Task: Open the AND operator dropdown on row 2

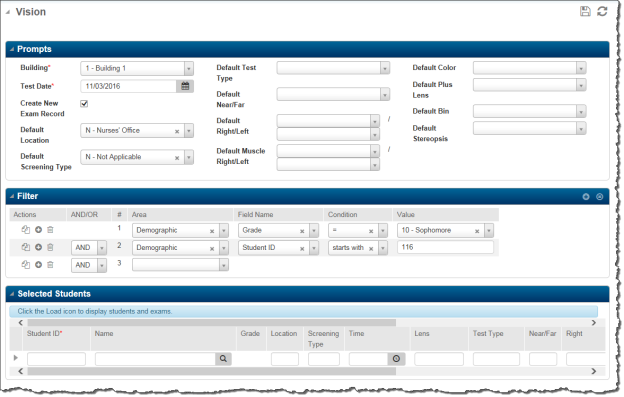Action: (102, 248)
